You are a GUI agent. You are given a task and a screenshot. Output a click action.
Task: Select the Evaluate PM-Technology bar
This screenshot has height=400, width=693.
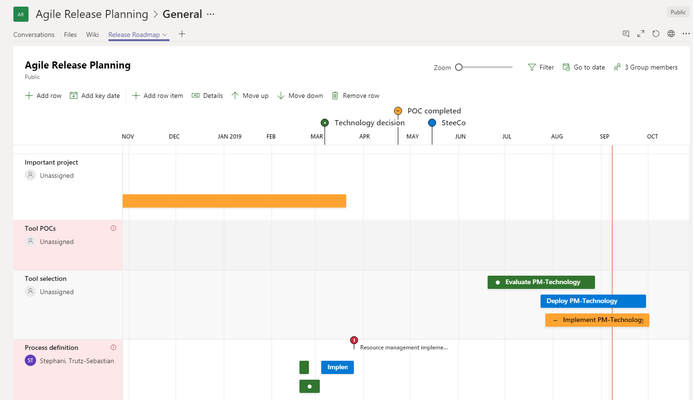pyautogui.click(x=541, y=282)
